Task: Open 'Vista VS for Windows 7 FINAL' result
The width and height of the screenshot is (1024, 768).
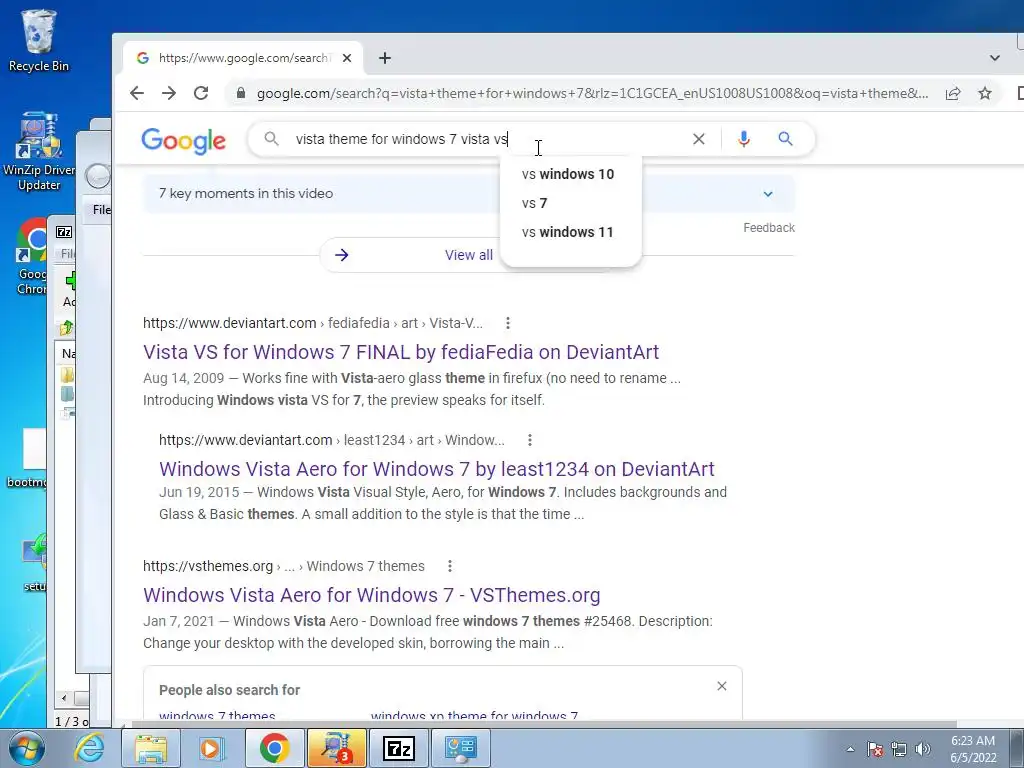Action: 401,352
